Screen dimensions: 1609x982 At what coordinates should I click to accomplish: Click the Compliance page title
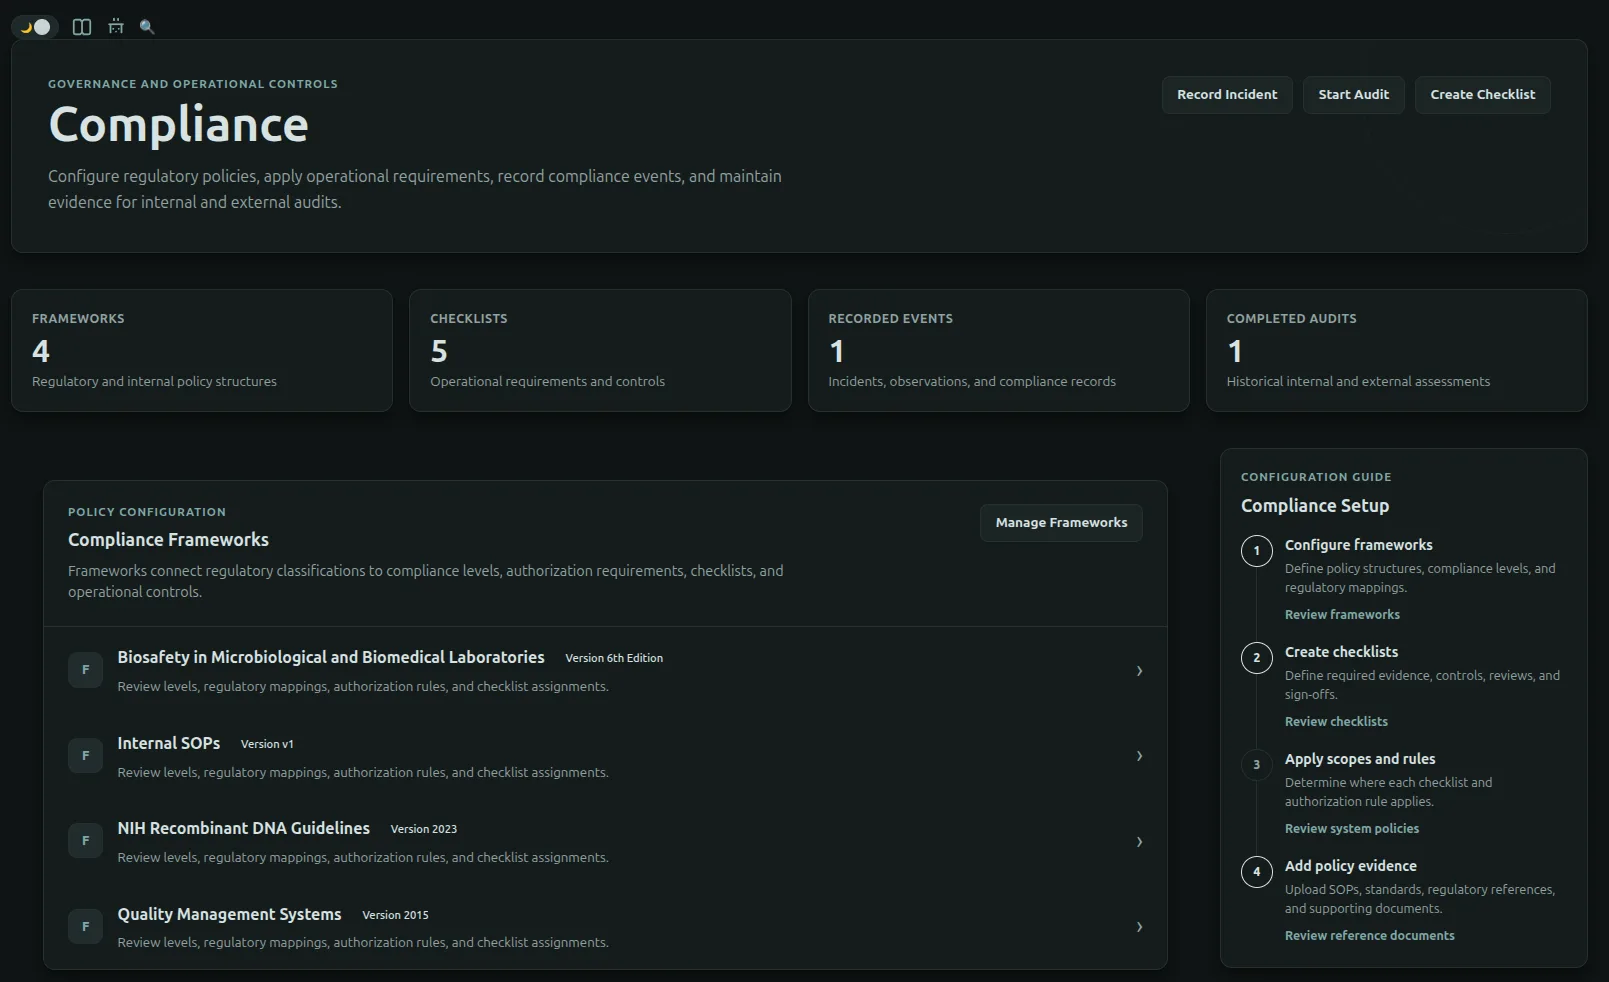point(178,125)
